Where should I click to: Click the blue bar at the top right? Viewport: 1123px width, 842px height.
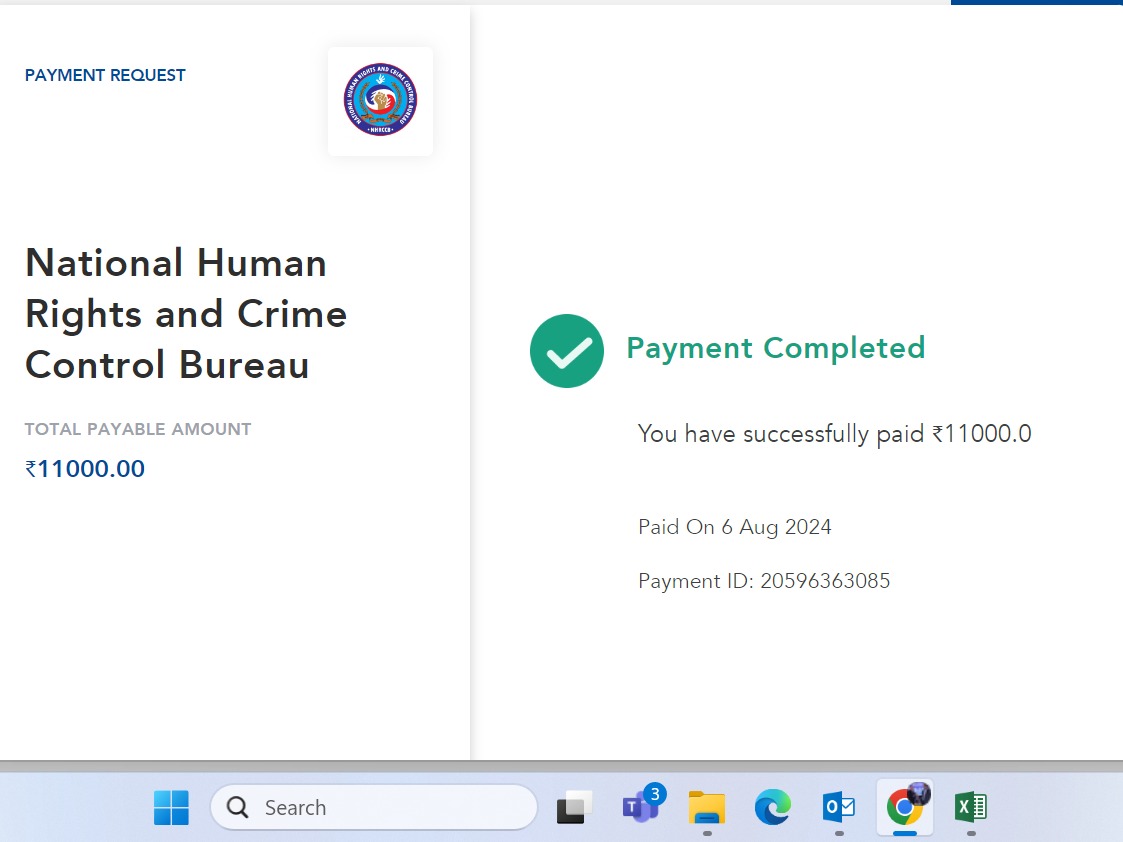pos(1036,3)
